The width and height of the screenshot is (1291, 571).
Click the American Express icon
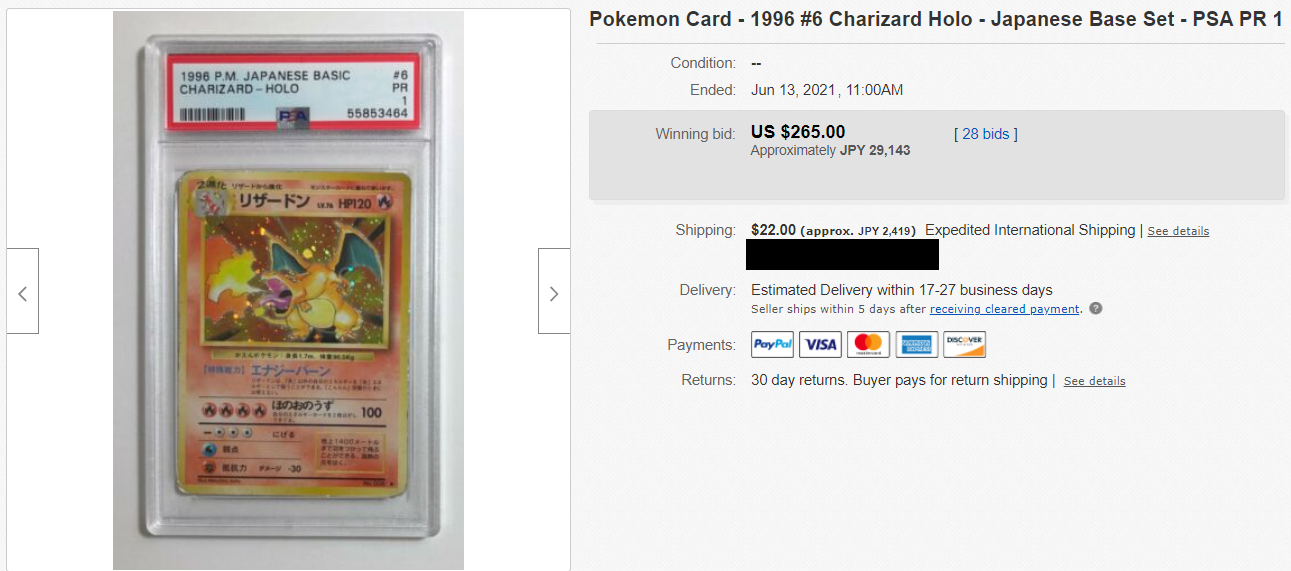(x=916, y=345)
